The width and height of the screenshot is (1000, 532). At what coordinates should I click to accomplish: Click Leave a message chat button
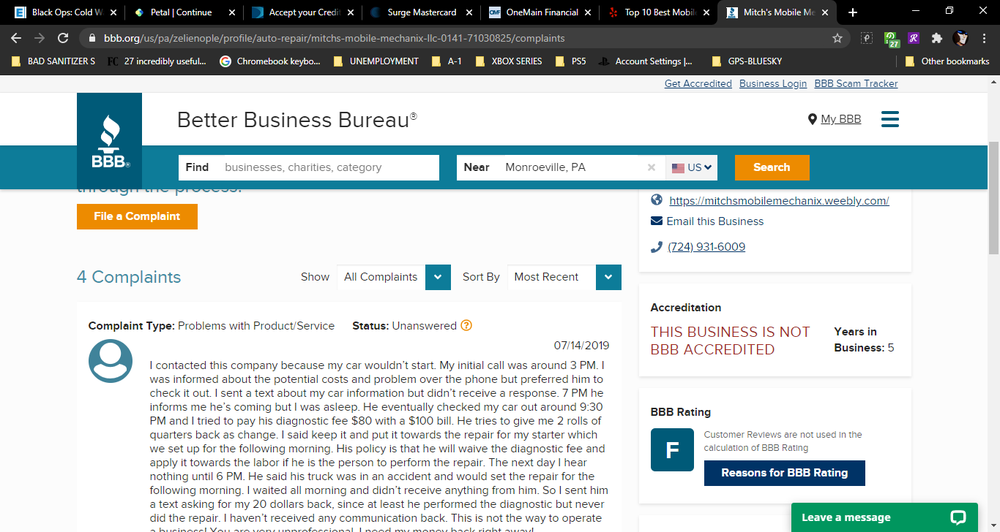click(884, 517)
